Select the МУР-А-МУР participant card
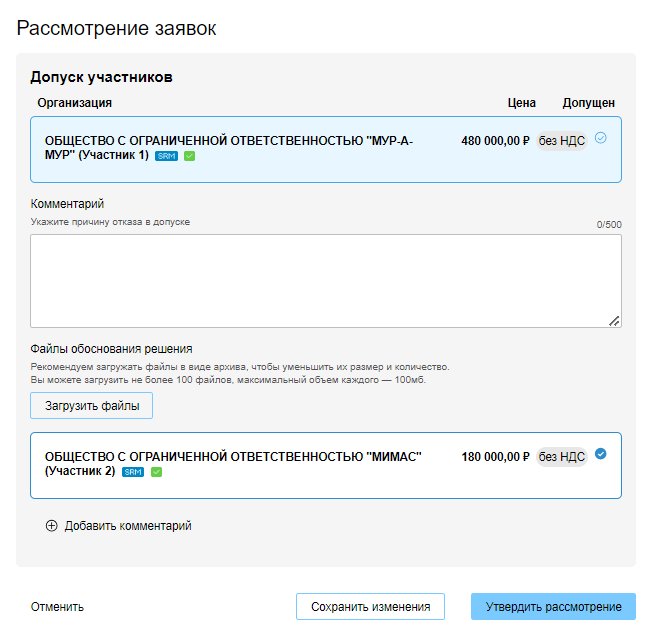Screen dimensions: 662x633 [250, 149]
